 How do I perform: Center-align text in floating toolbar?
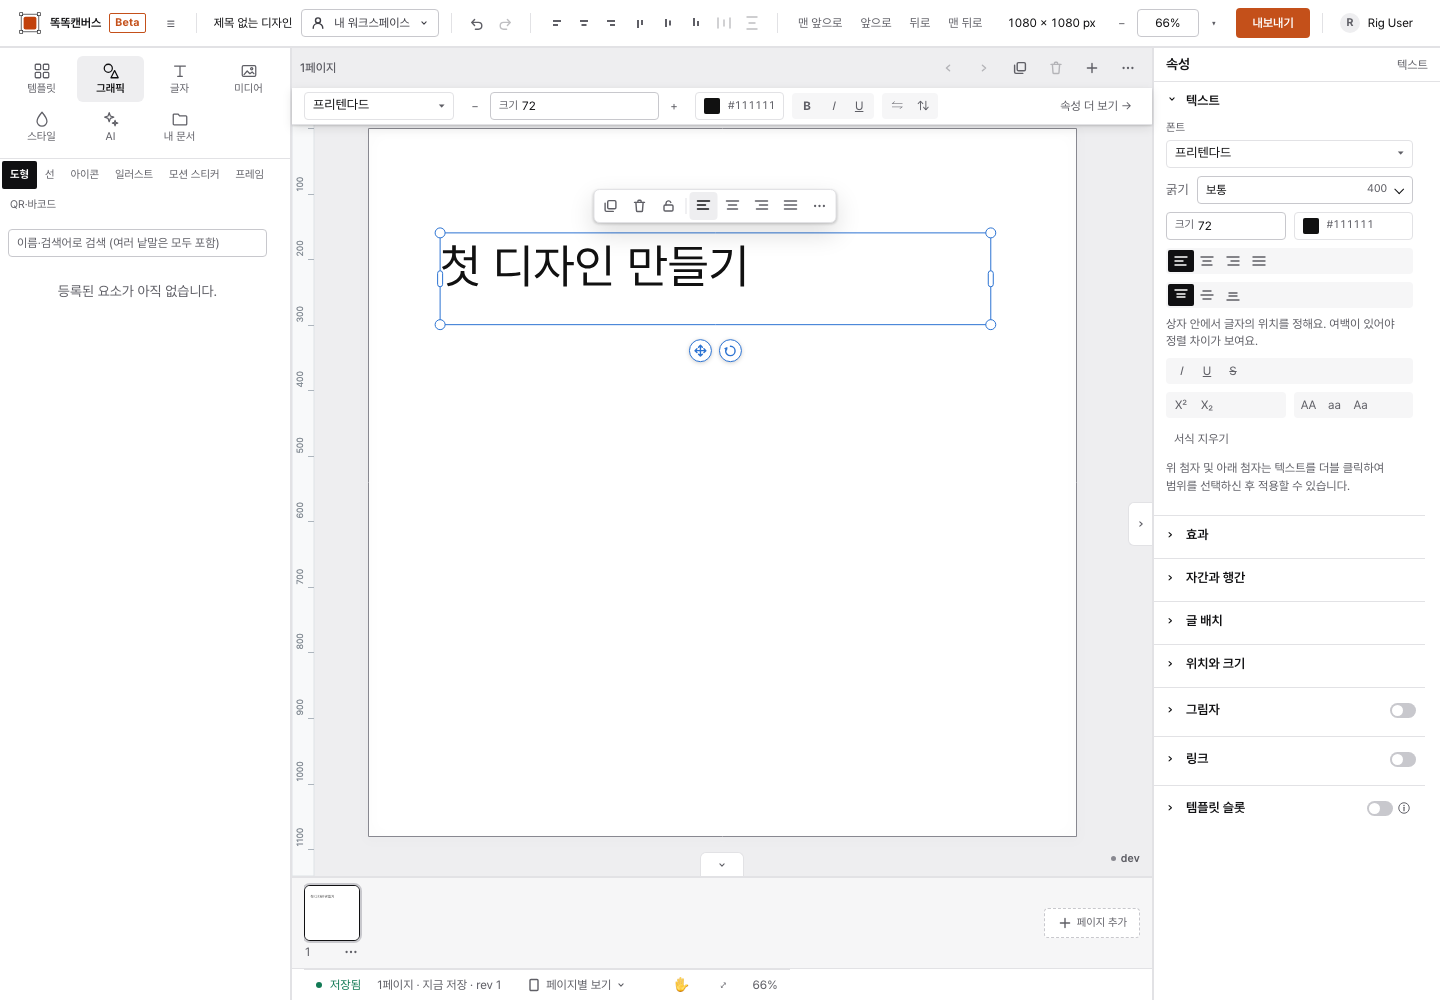coord(732,206)
